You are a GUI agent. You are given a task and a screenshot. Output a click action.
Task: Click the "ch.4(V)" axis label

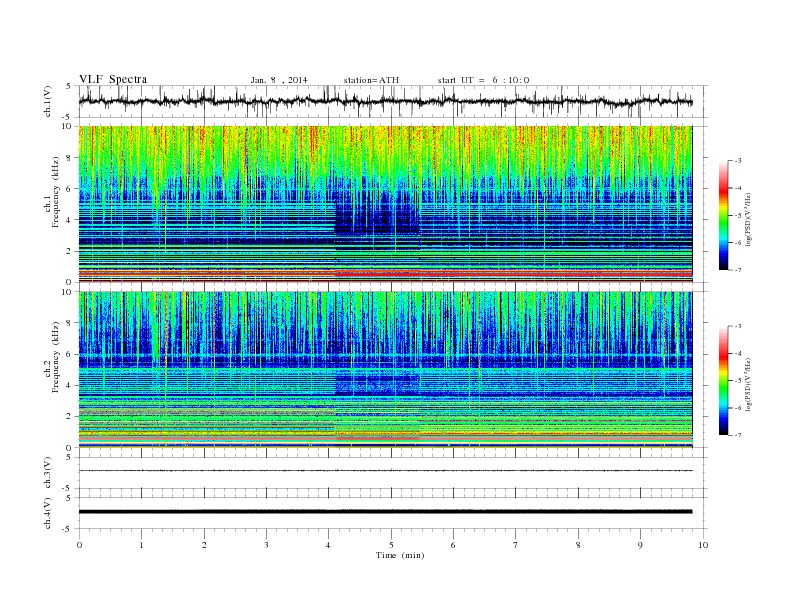click(x=47, y=513)
